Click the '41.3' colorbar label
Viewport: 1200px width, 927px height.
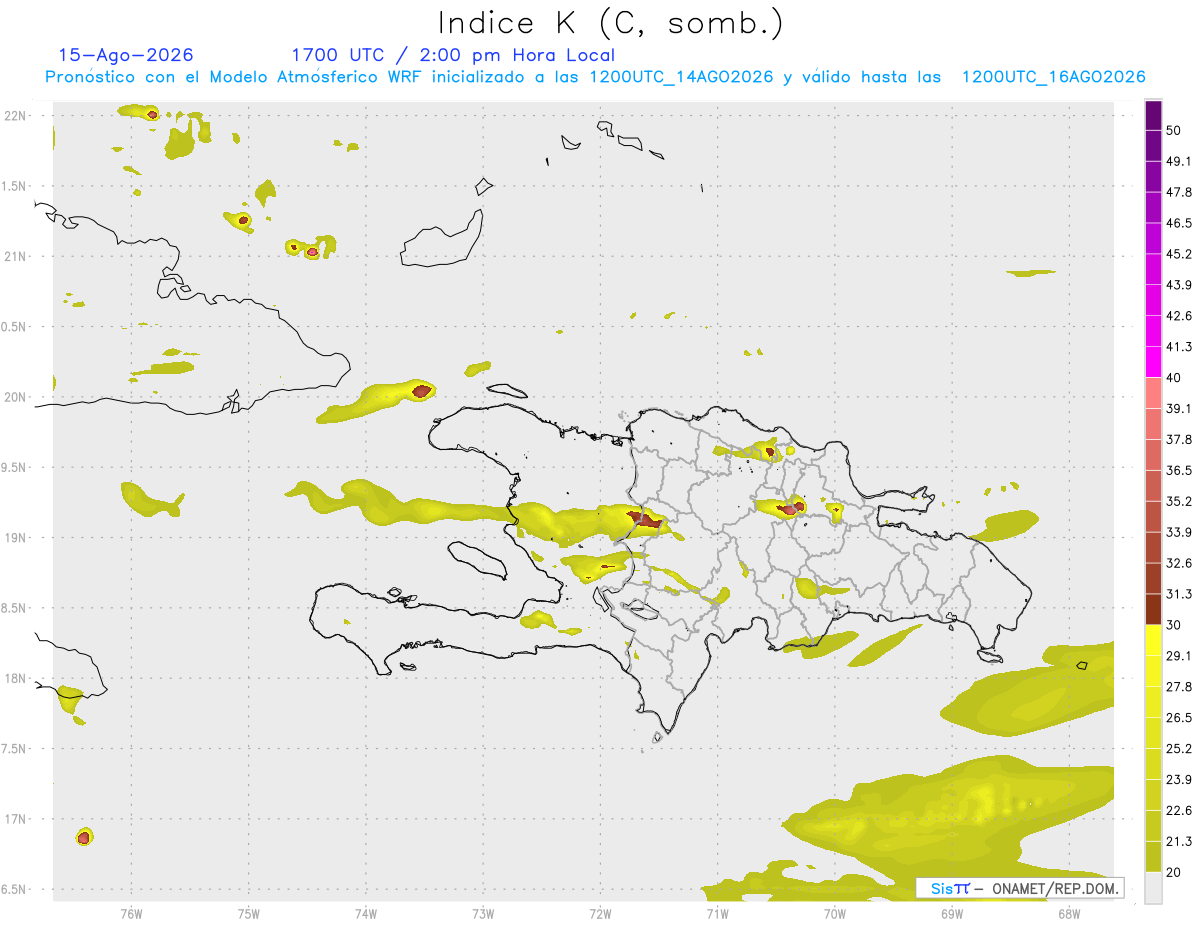click(x=1179, y=347)
